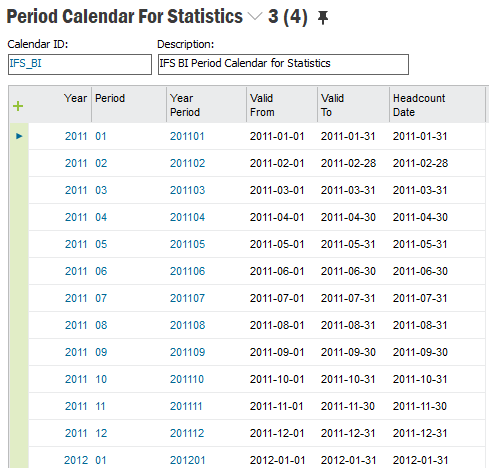489x468 pixels.
Task: Click the Calendar ID field IFS_BI
Action: 80,64
